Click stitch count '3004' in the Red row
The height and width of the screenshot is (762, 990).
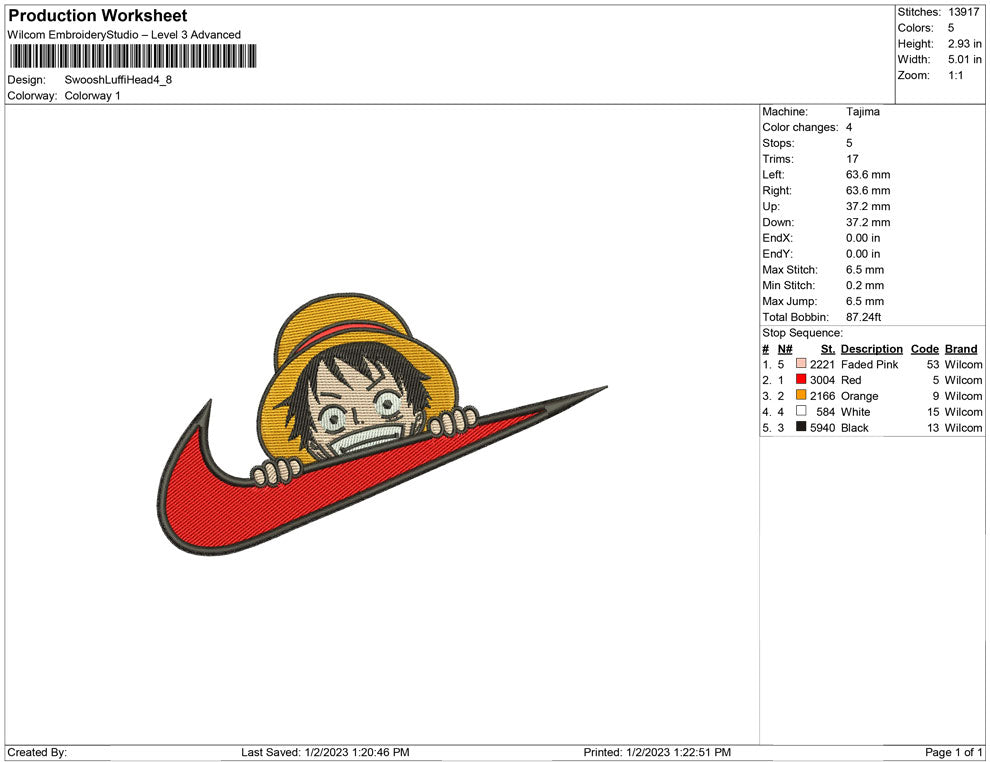pyautogui.click(x=822, y=380)
